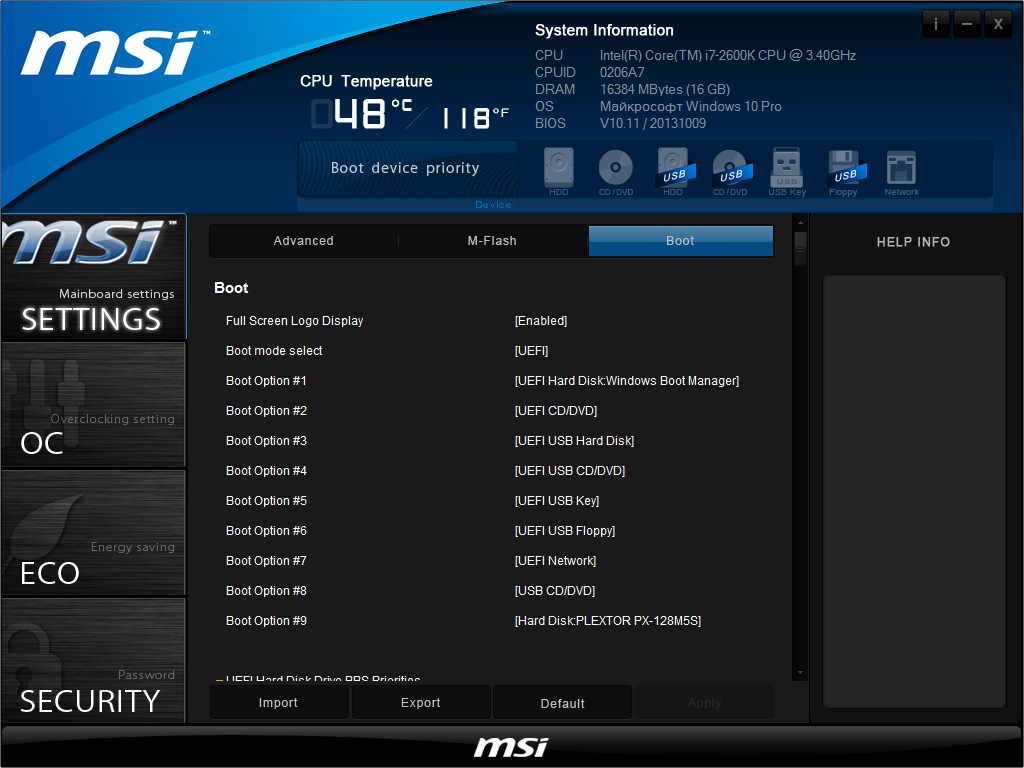Image resolution: width=1024 pixels, height=768 pixels.
Task: Open Boot Option #1 Windows Boot Manager value
Action: click(627, 381)
